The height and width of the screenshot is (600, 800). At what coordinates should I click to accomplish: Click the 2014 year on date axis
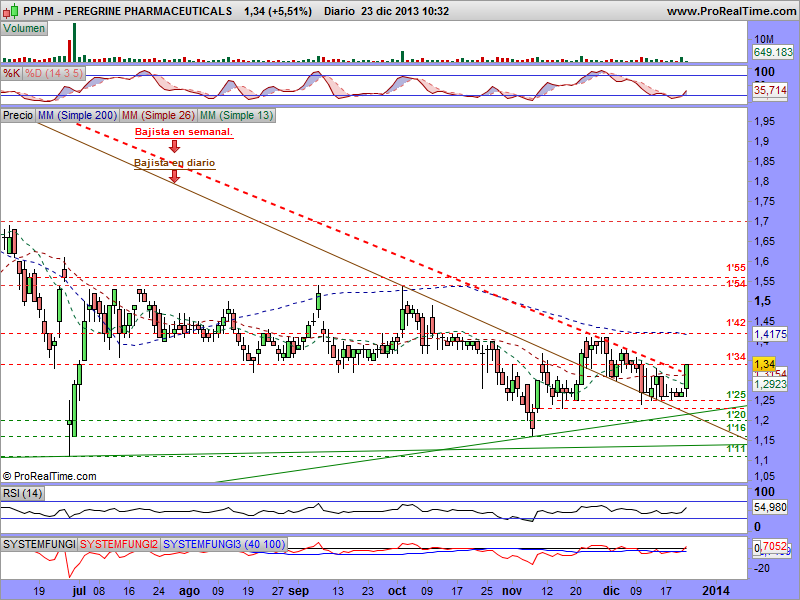tap(716, 591)
